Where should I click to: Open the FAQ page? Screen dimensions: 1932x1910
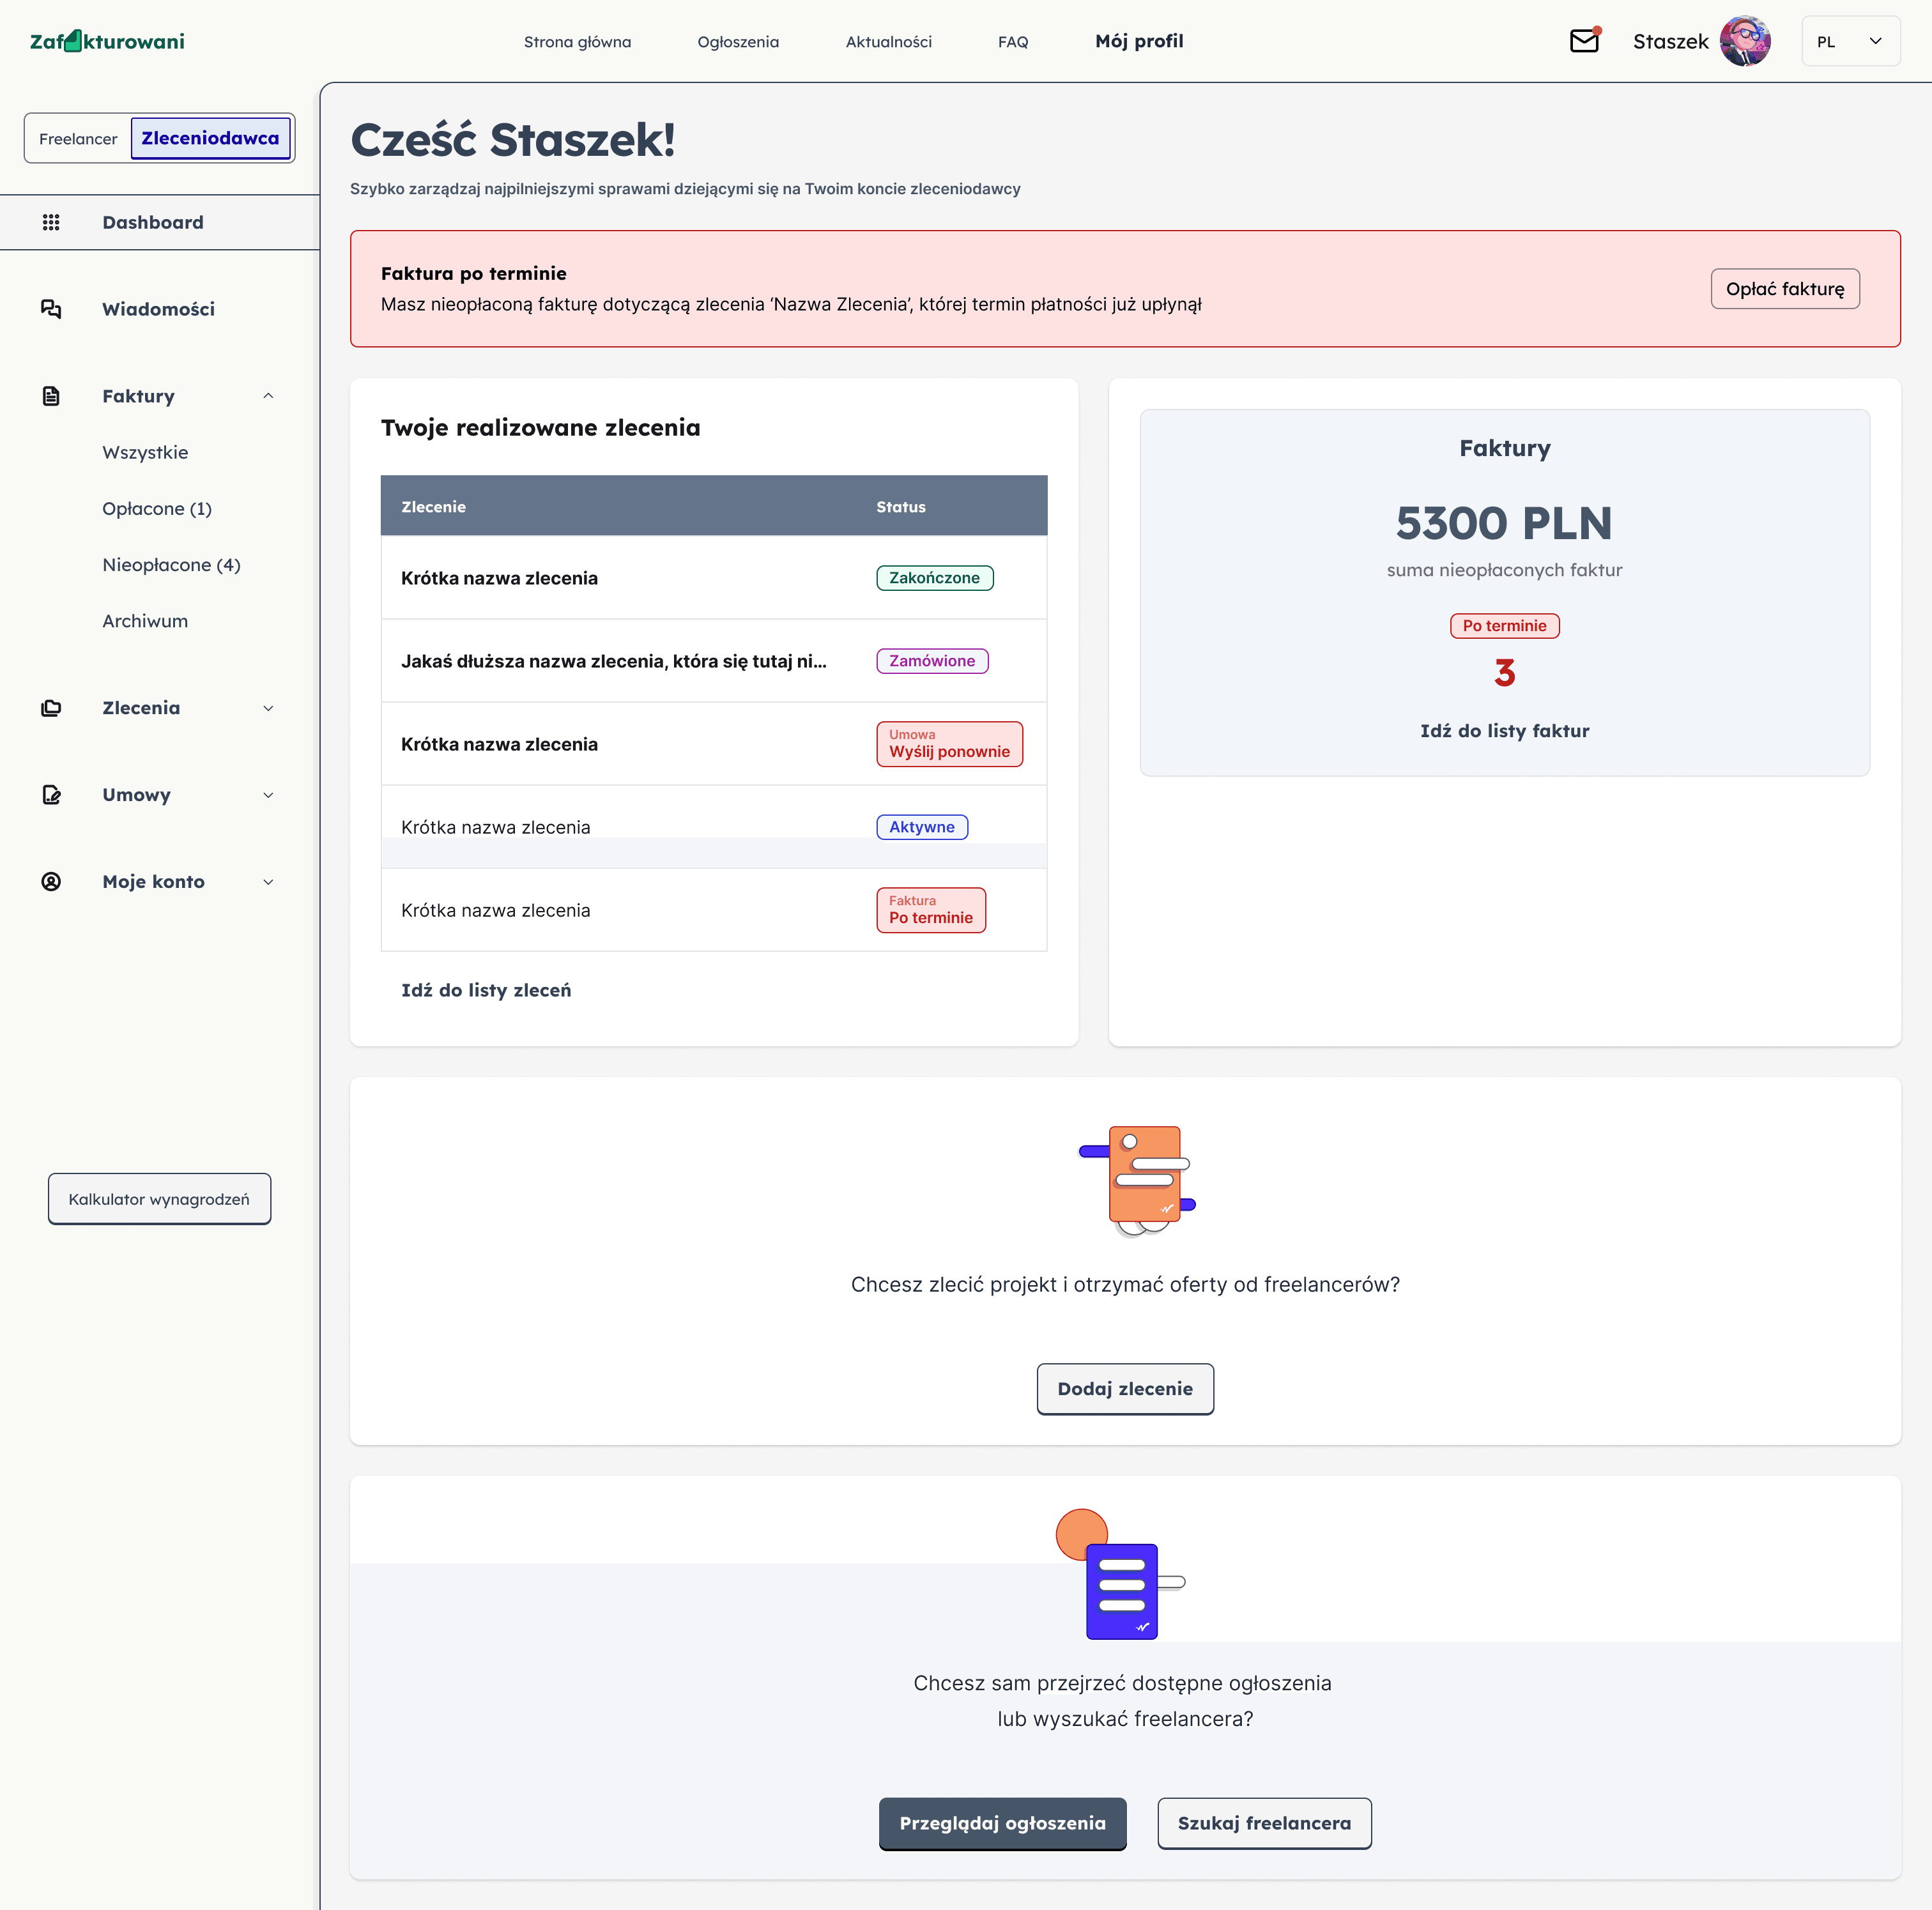(x=1013, y=42)
